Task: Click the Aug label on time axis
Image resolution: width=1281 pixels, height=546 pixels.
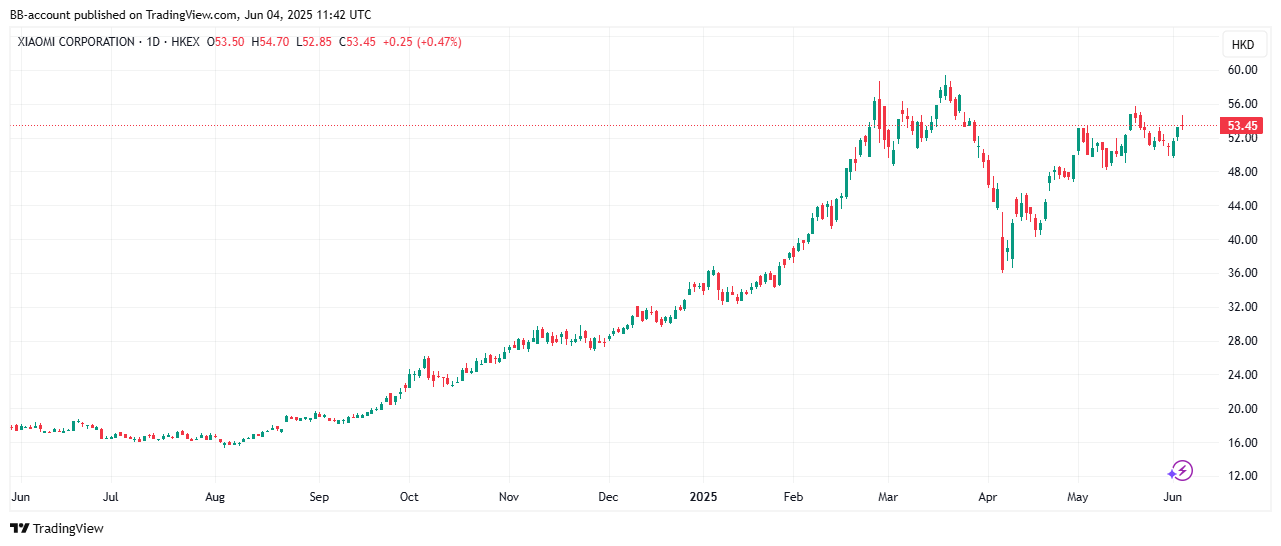Action: click(214, 496)
